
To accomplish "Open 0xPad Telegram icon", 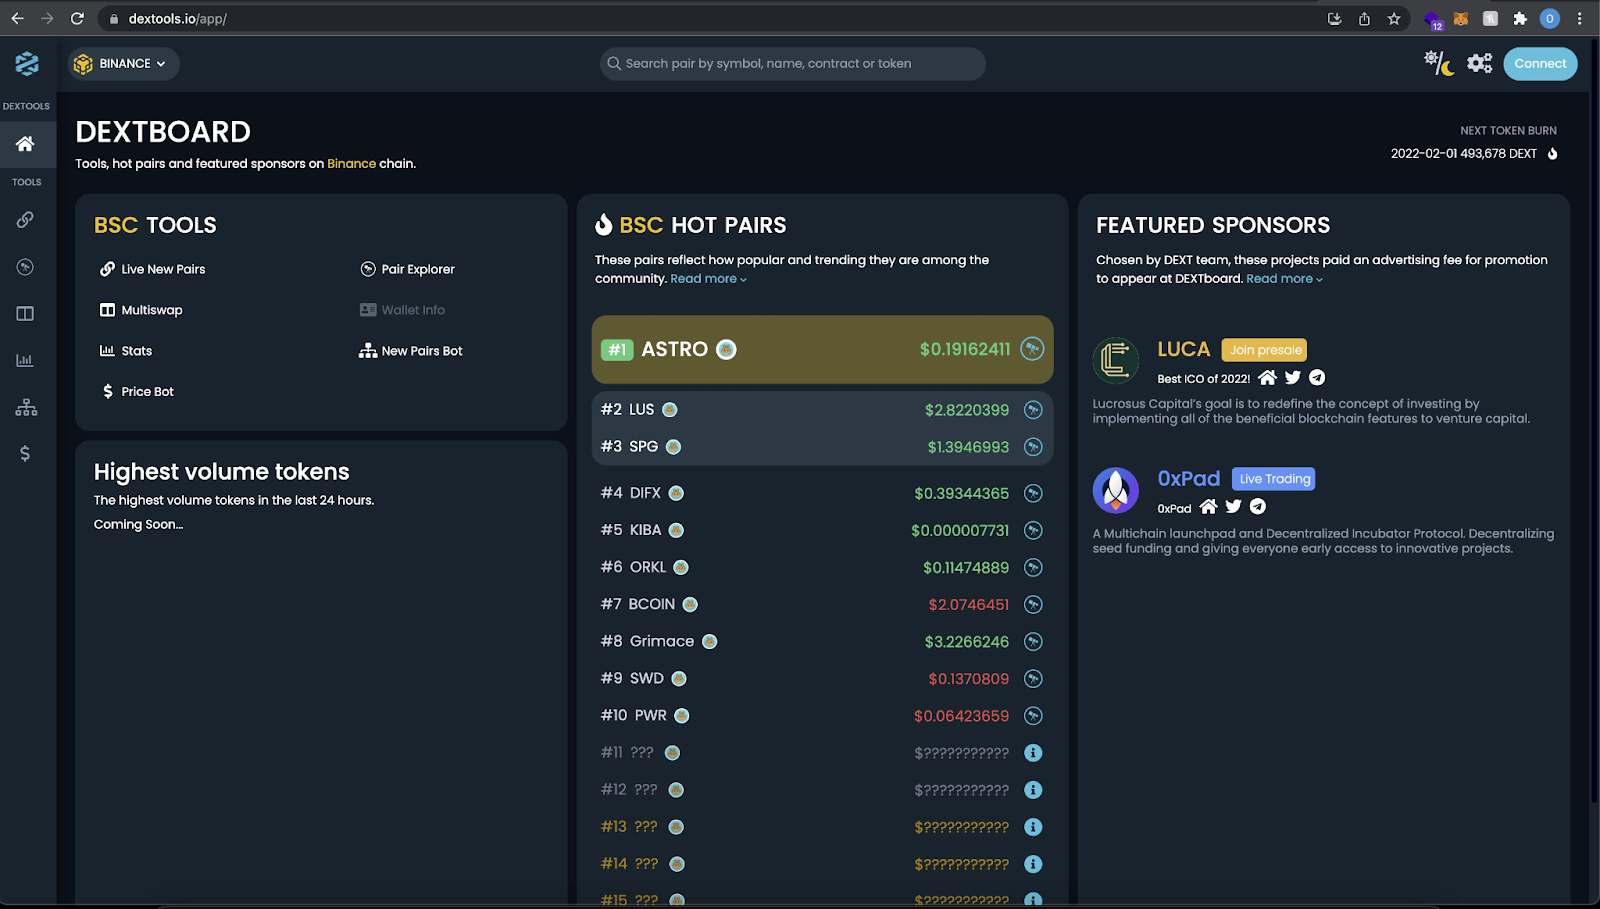I will 1258,507.
